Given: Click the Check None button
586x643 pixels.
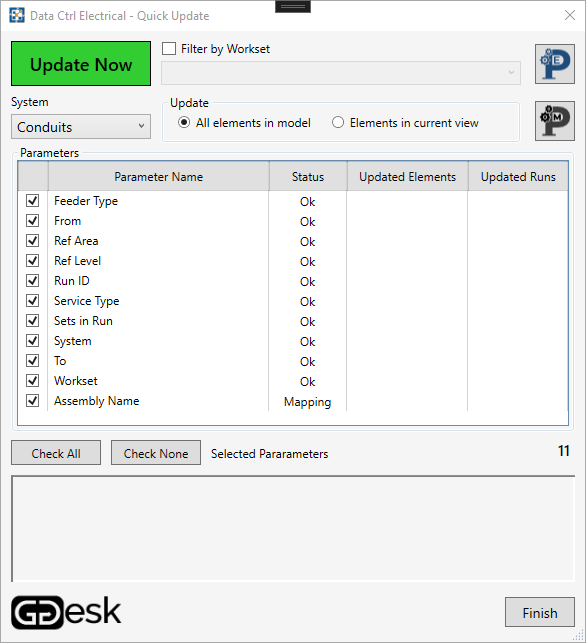Looking at the screenshot, I should point(156,453).
